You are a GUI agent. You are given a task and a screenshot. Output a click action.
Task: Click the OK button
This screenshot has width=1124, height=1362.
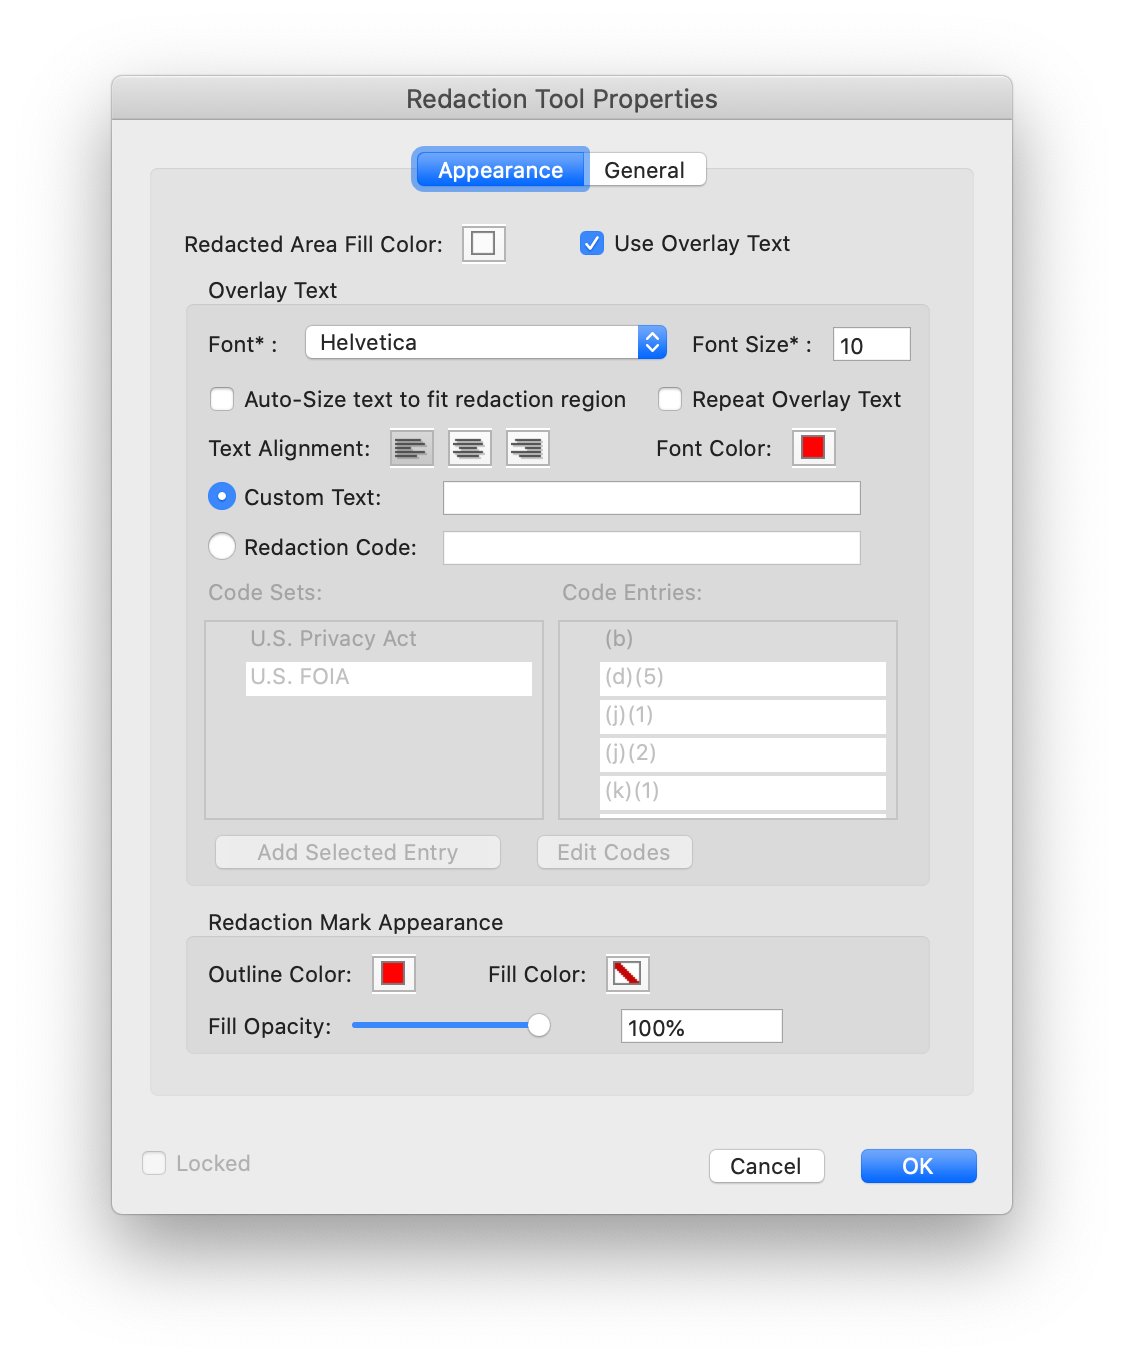click(x=917, y=1165)
